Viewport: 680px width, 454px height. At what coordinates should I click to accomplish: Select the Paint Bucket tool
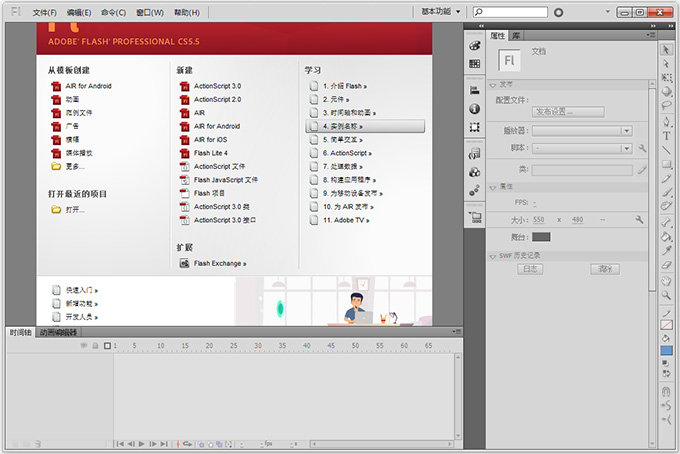pos(666,236)
